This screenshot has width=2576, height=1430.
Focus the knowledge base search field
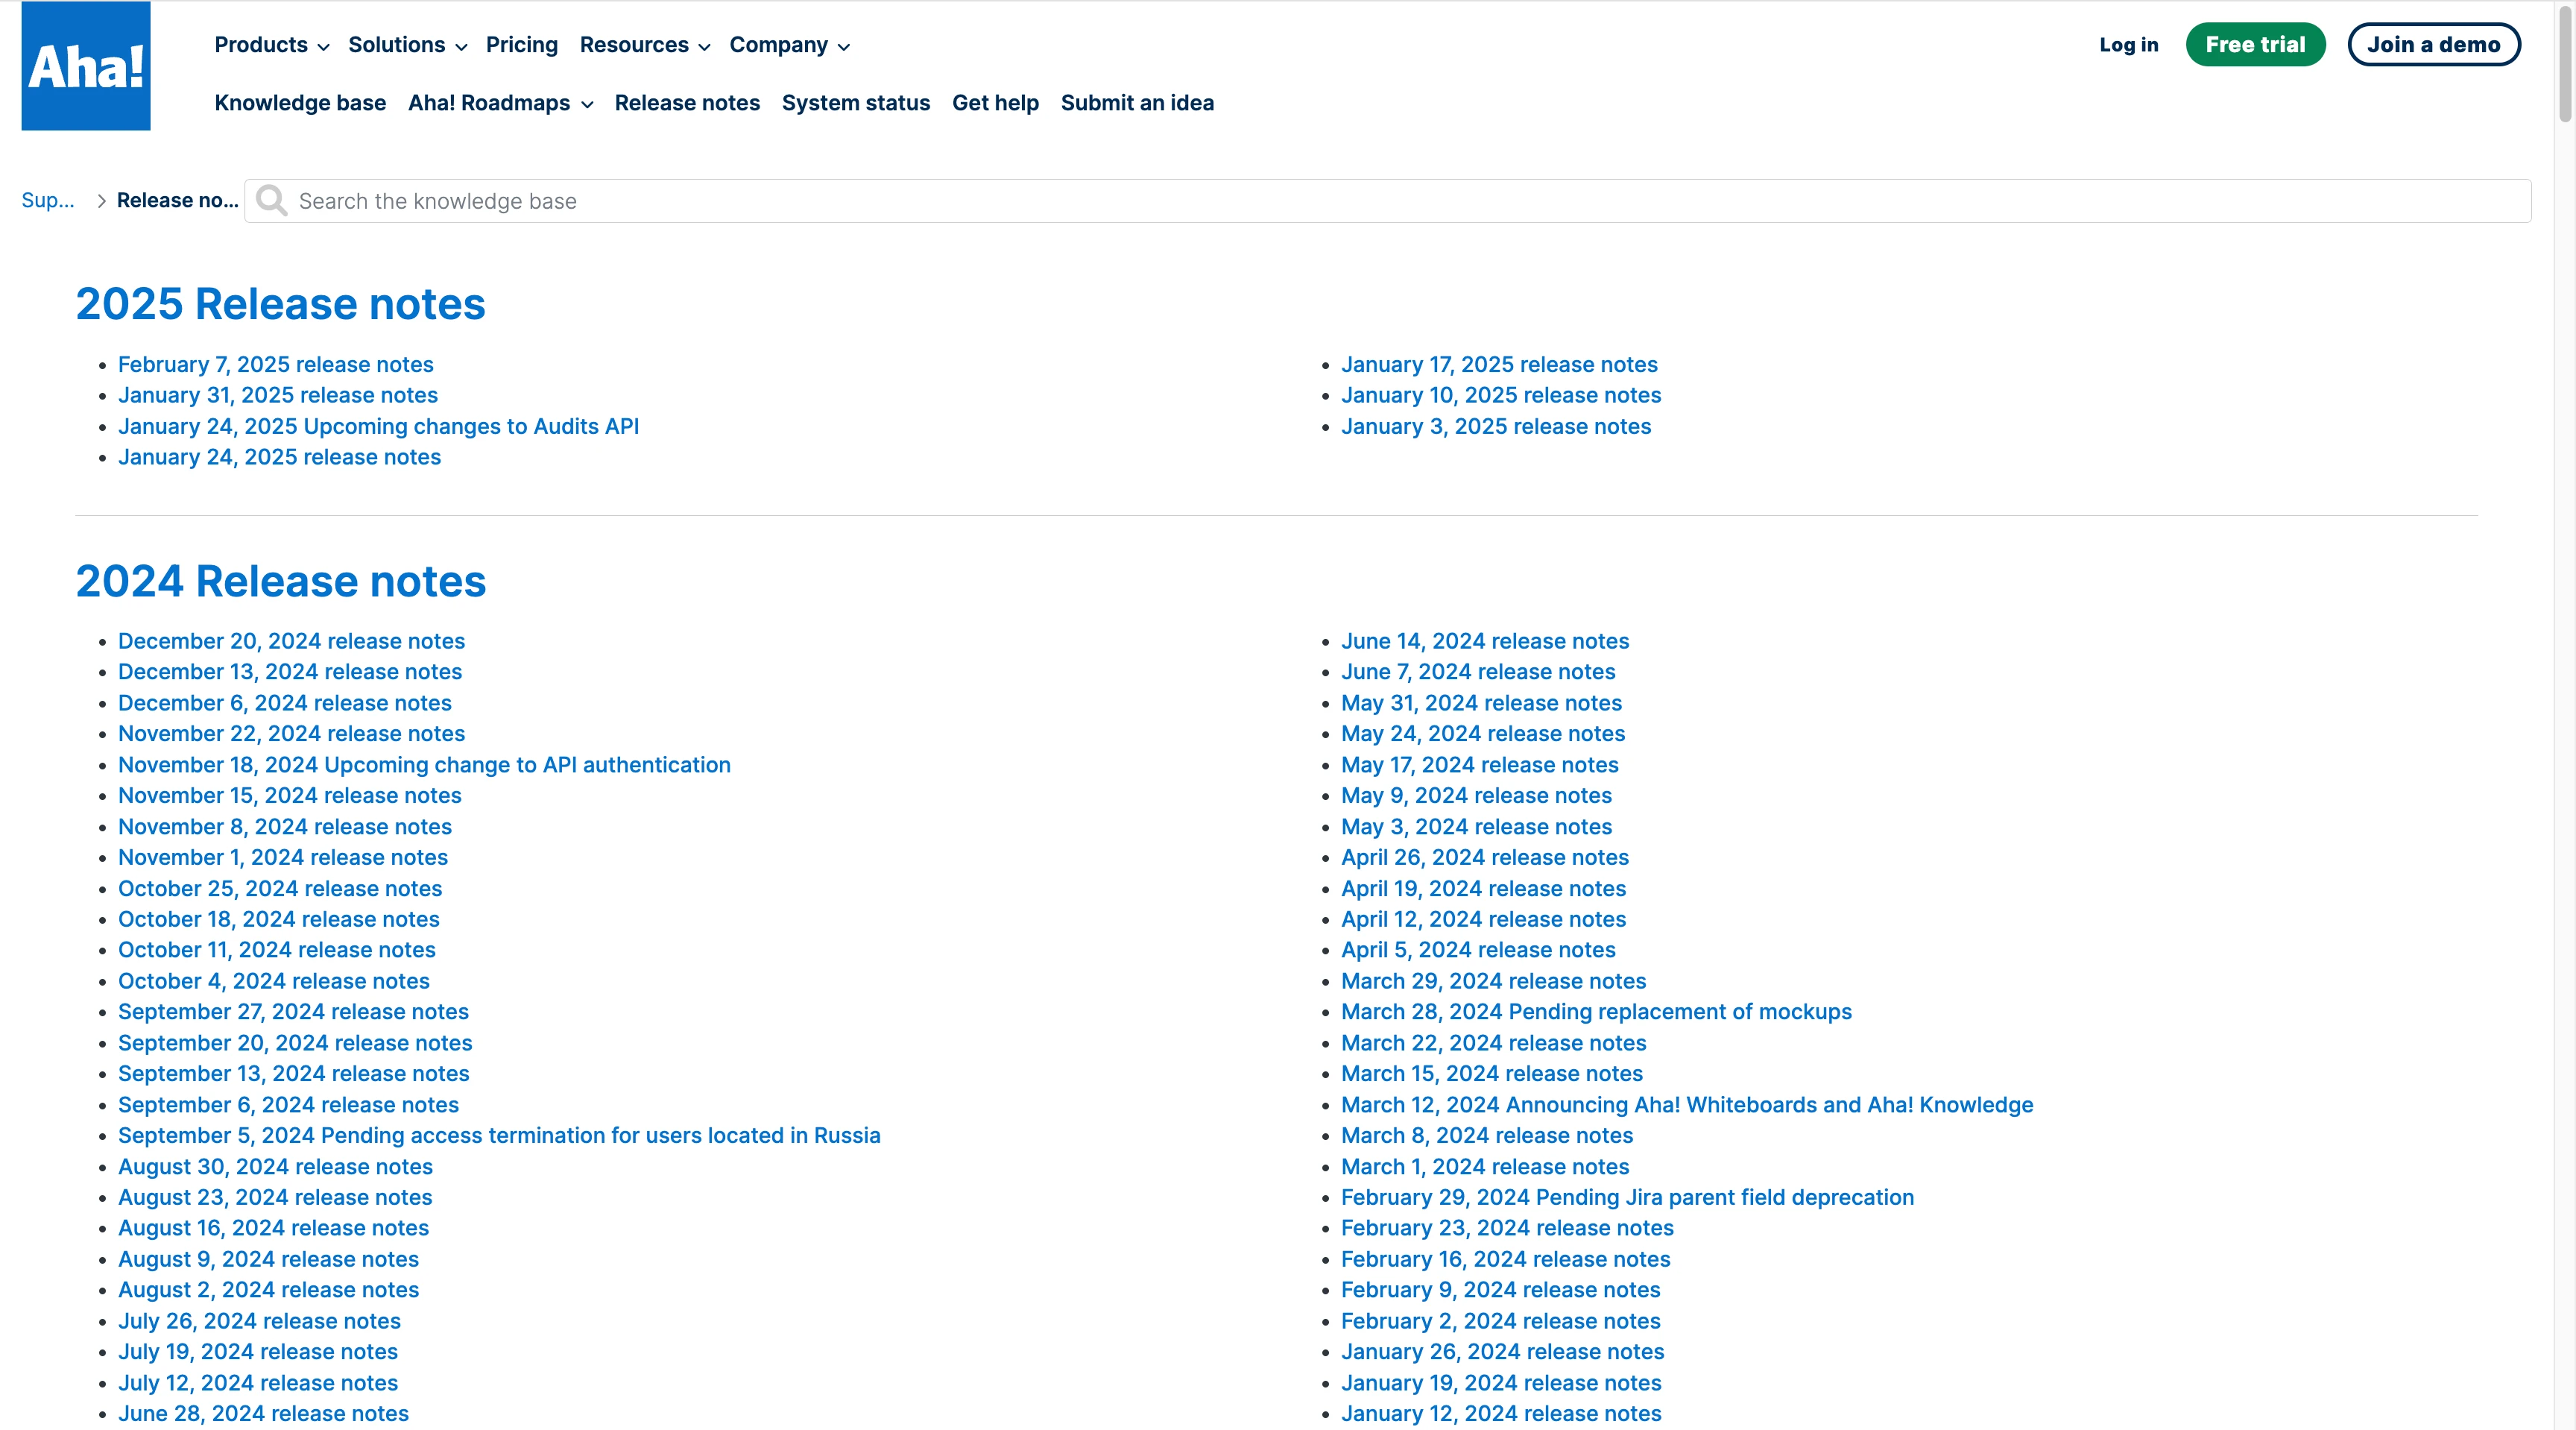pos(1400,201)
